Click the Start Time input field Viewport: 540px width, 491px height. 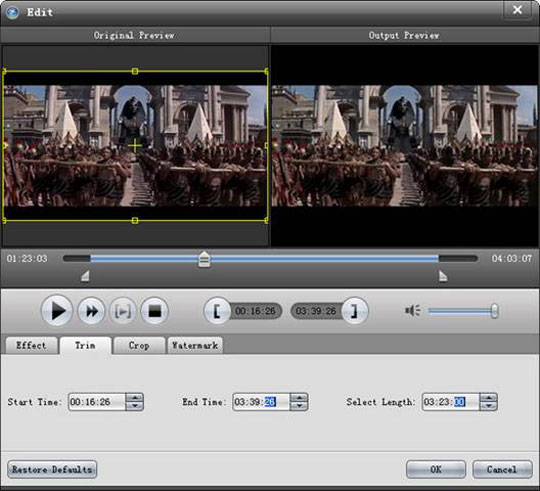coord(97,402)
